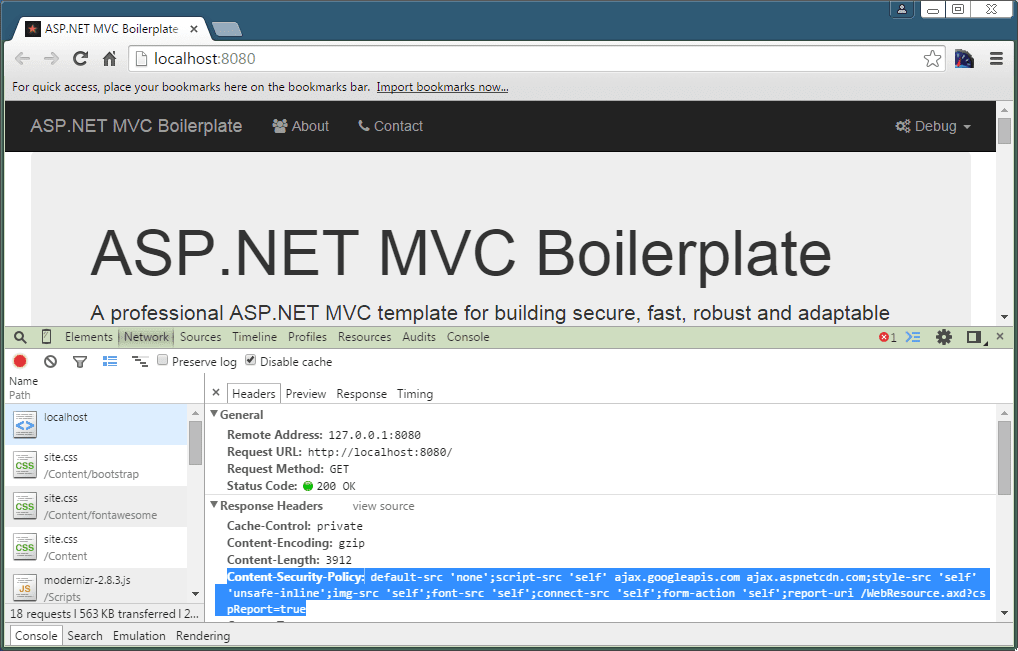The width and height of the screenshot is (1018, 651).
Task: Open DevTools search with the magnifying glass
Action: [x=19, y=337]
